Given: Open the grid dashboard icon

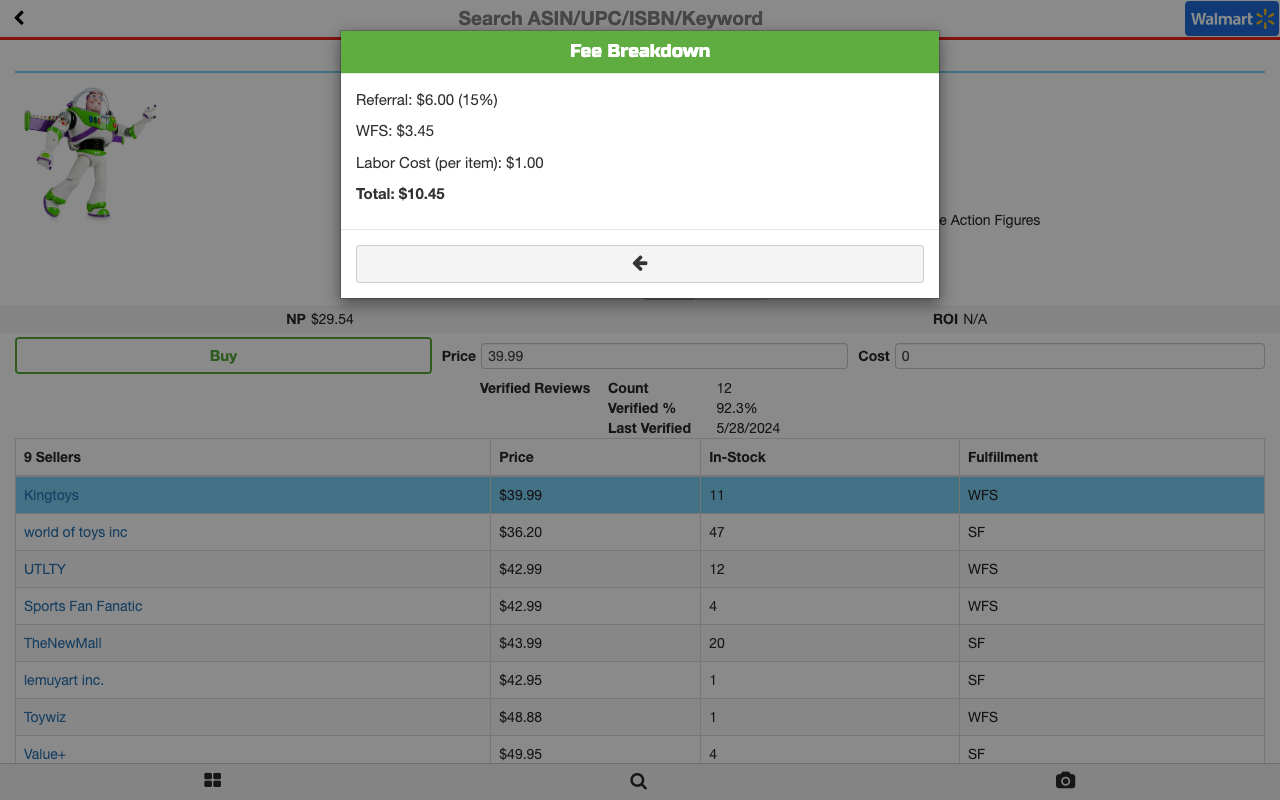Looking at the screenshot, I should tap(212, 781).
